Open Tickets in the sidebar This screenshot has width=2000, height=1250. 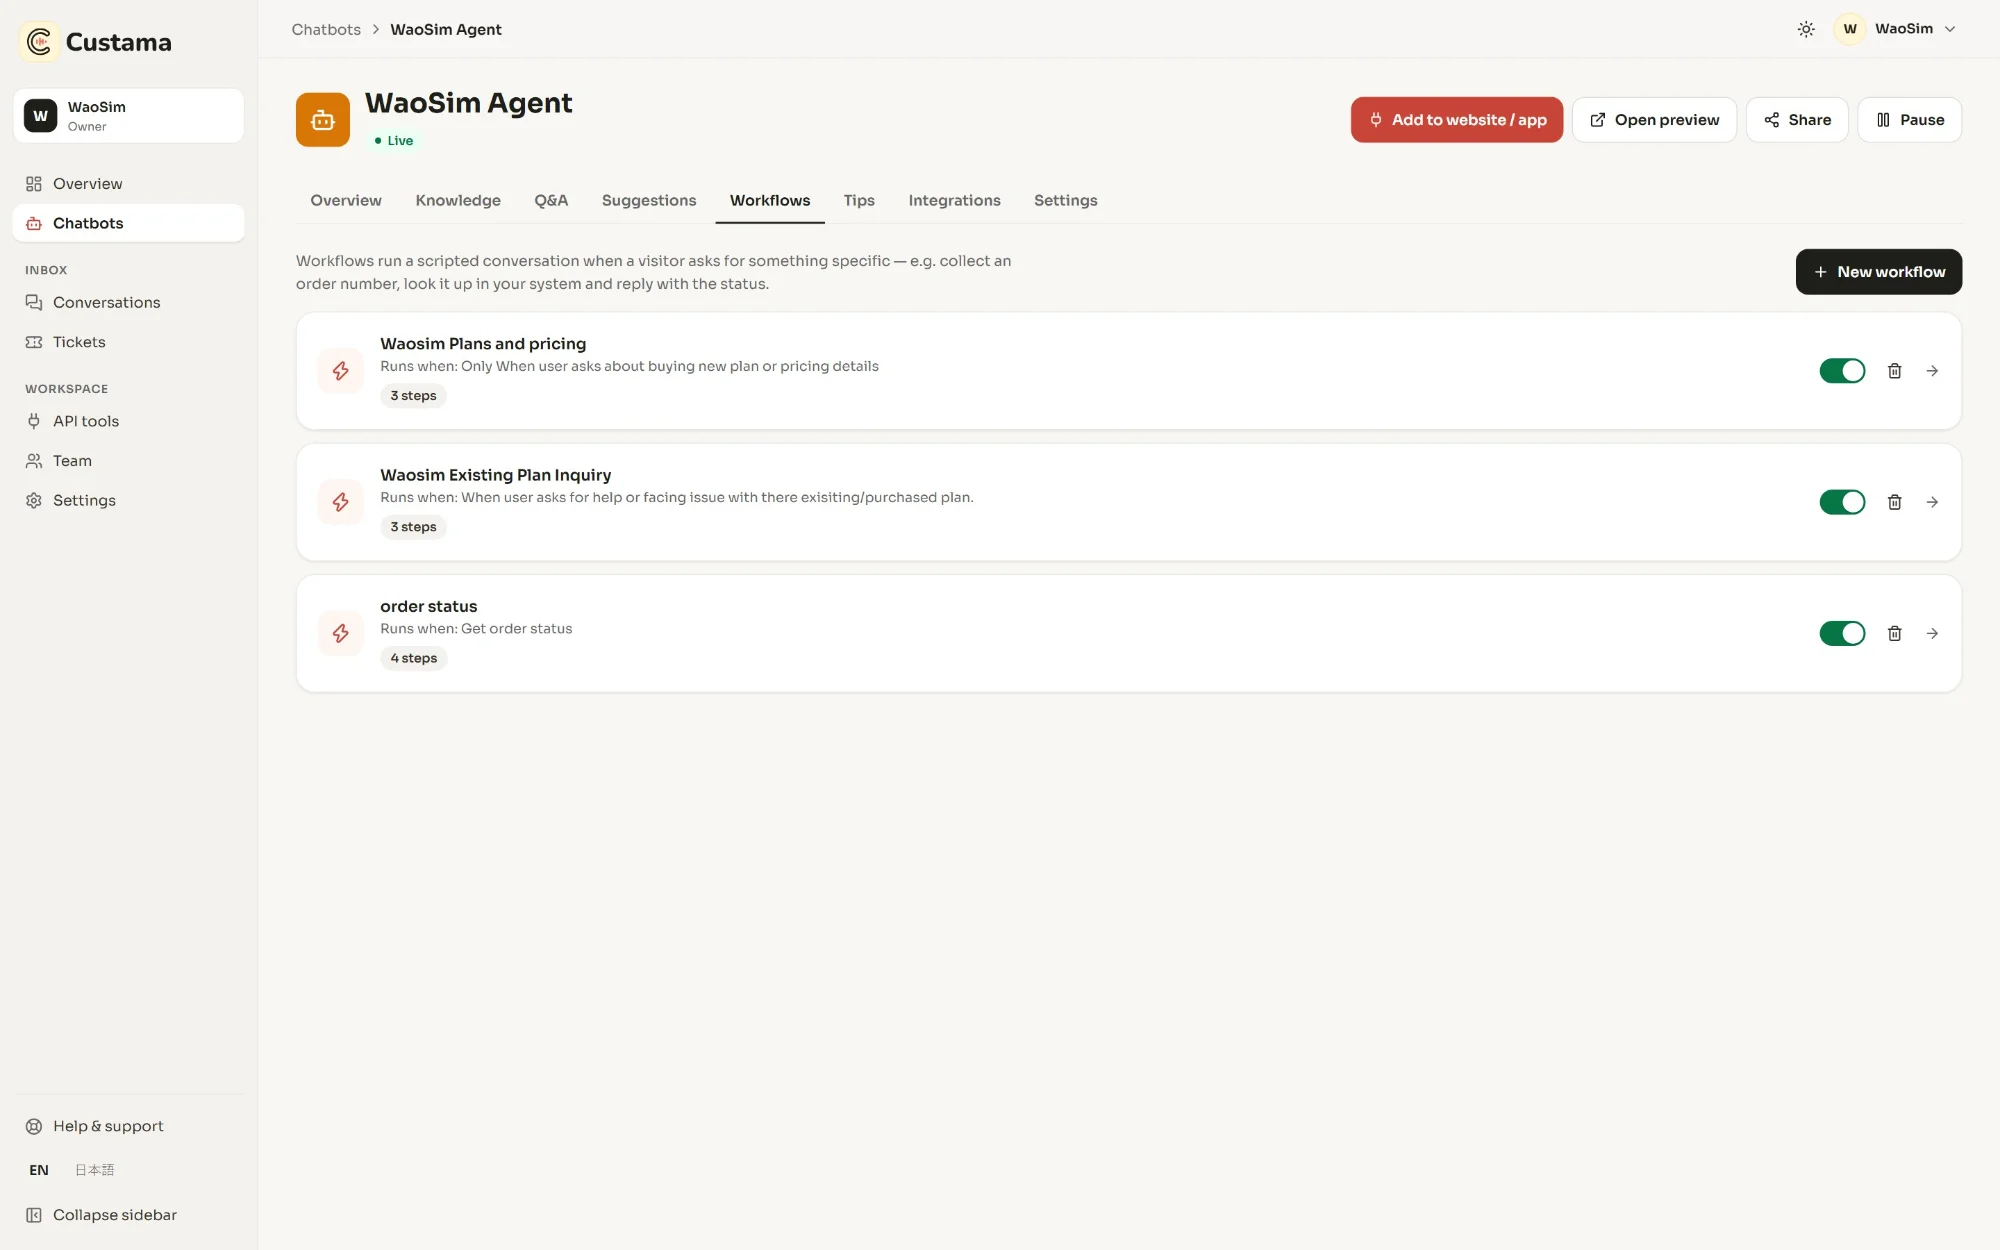pos(129,342)
